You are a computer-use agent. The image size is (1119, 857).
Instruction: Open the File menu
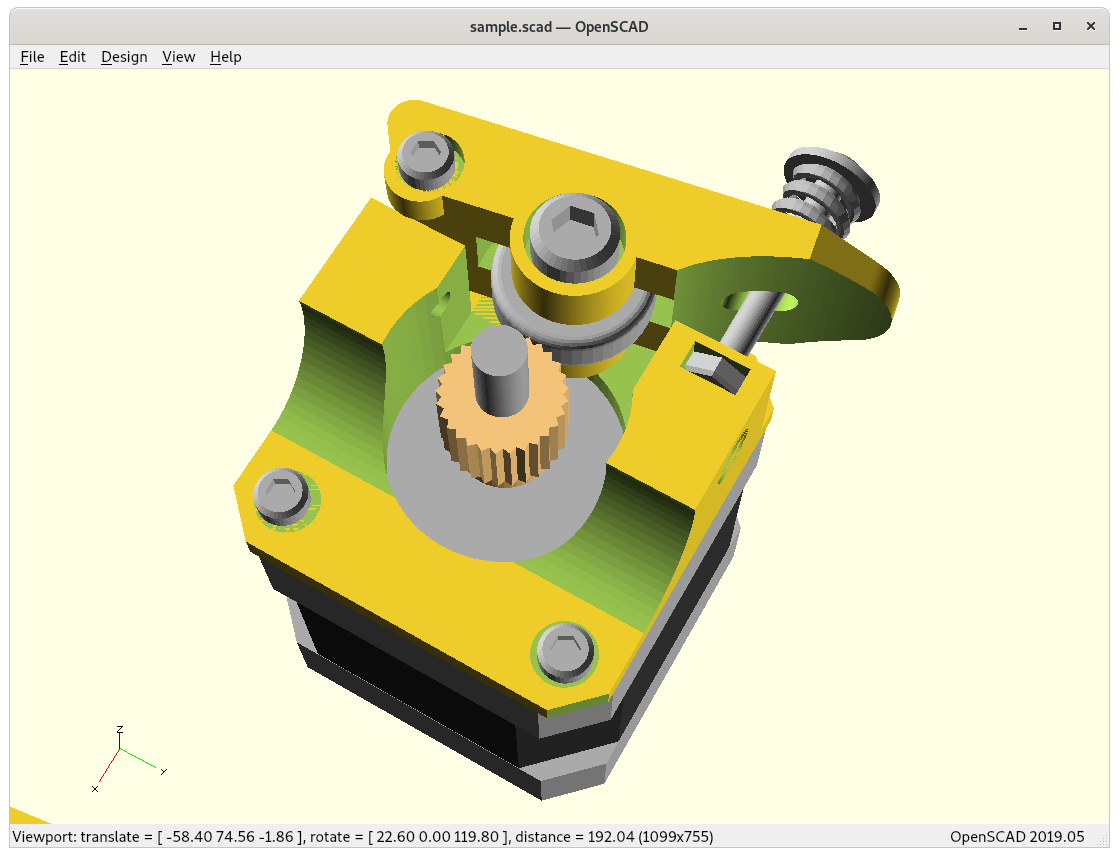(32, 57)
